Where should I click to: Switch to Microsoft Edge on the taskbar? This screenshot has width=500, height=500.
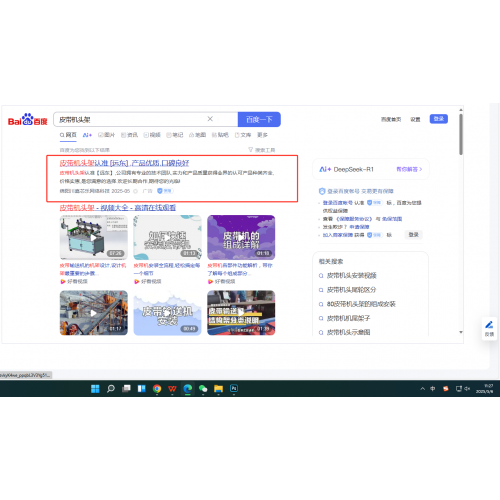click(188, 389)
